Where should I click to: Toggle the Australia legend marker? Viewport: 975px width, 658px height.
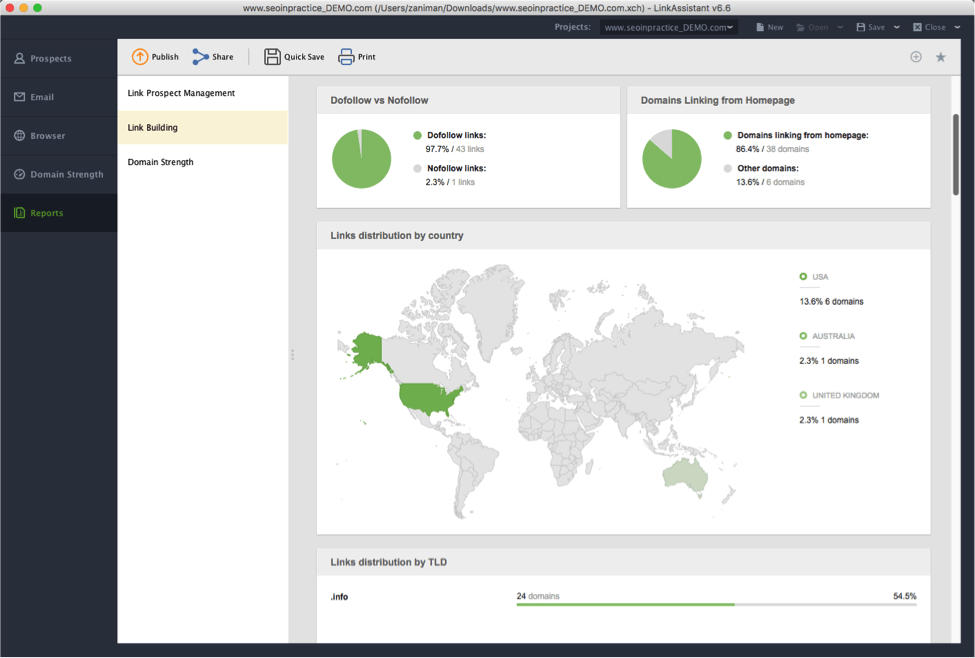point(803,336)
